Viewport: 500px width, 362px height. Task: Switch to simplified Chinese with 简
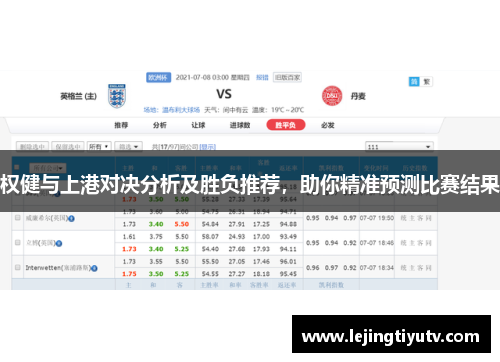[414, 82]
